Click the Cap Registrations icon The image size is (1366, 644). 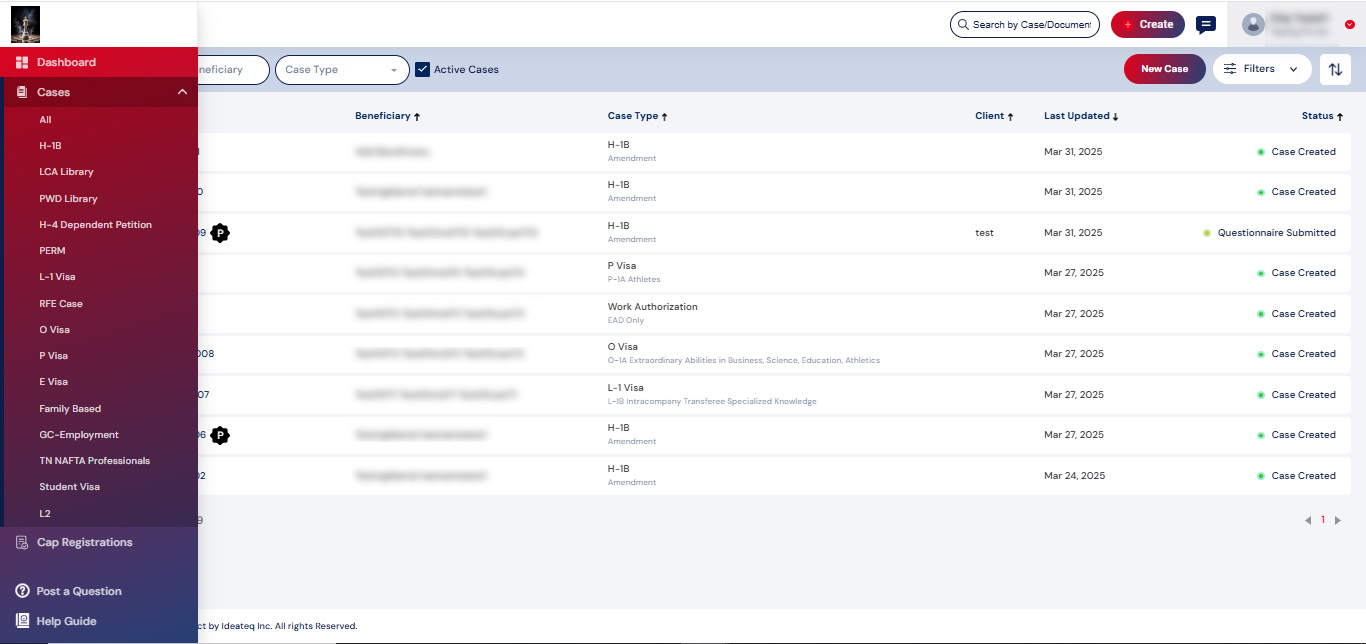click(x=22, y=542)
